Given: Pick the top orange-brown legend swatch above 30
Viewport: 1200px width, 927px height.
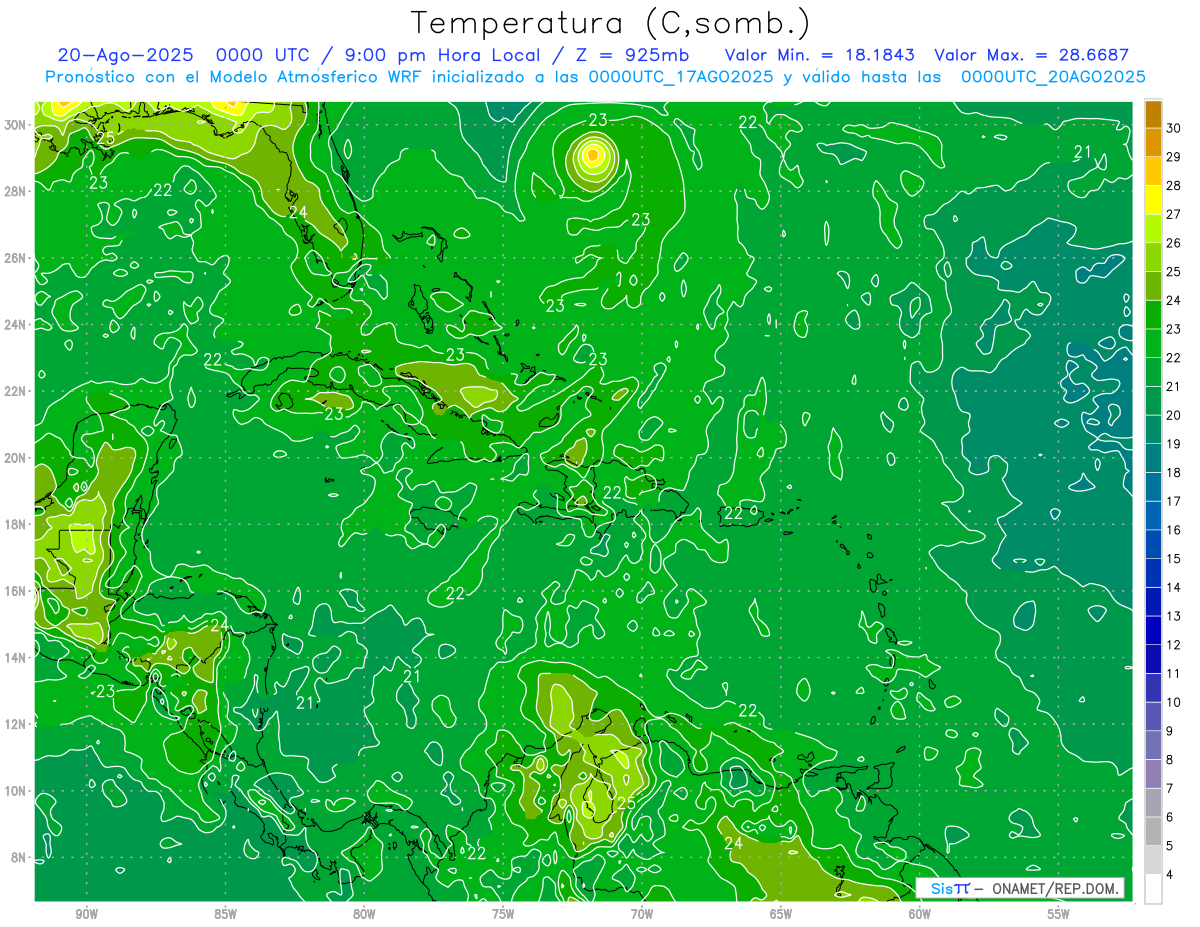Looking at the screenshot, I should pos(1153,115).
